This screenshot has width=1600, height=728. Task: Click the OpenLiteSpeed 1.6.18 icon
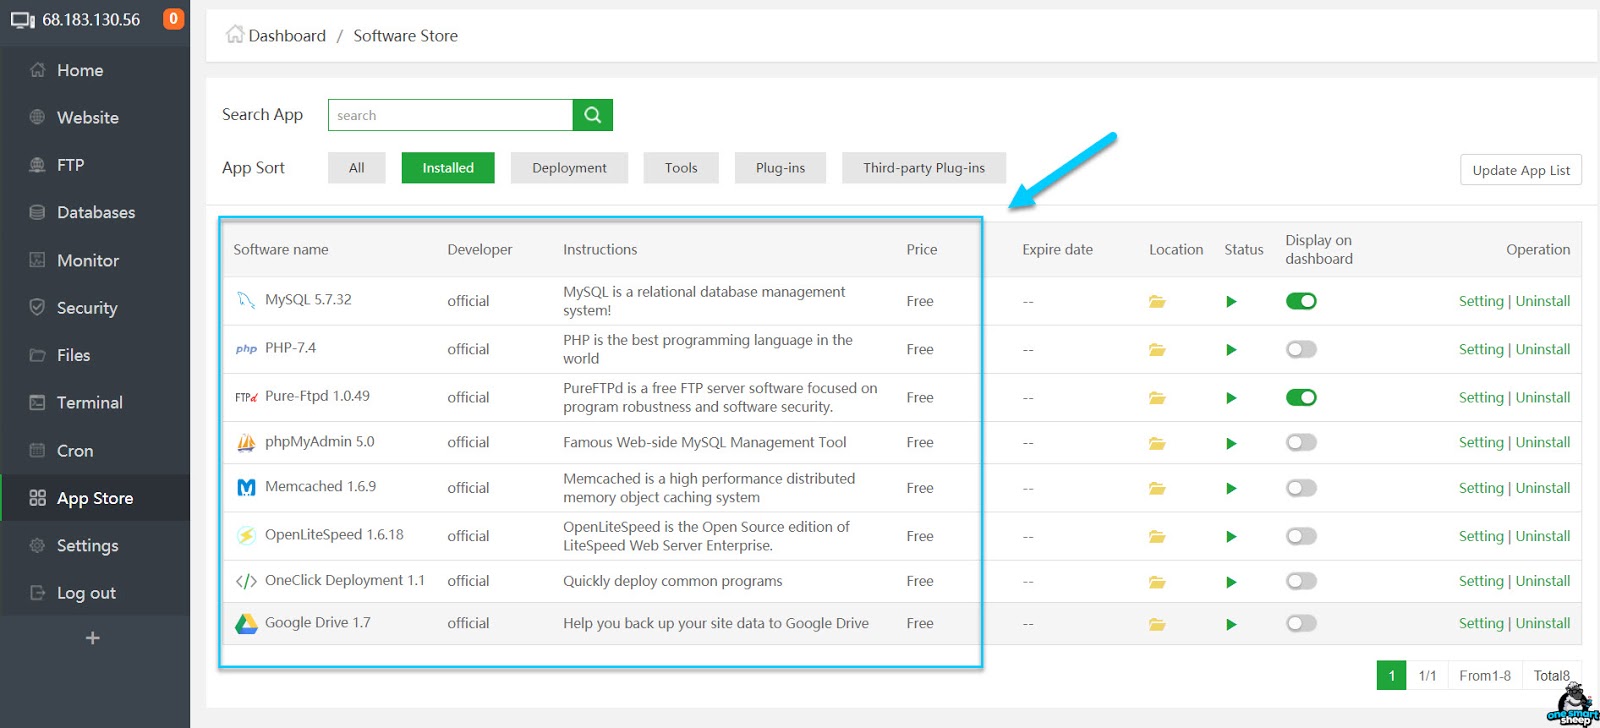pyautogui.click(x=246, y=535)
